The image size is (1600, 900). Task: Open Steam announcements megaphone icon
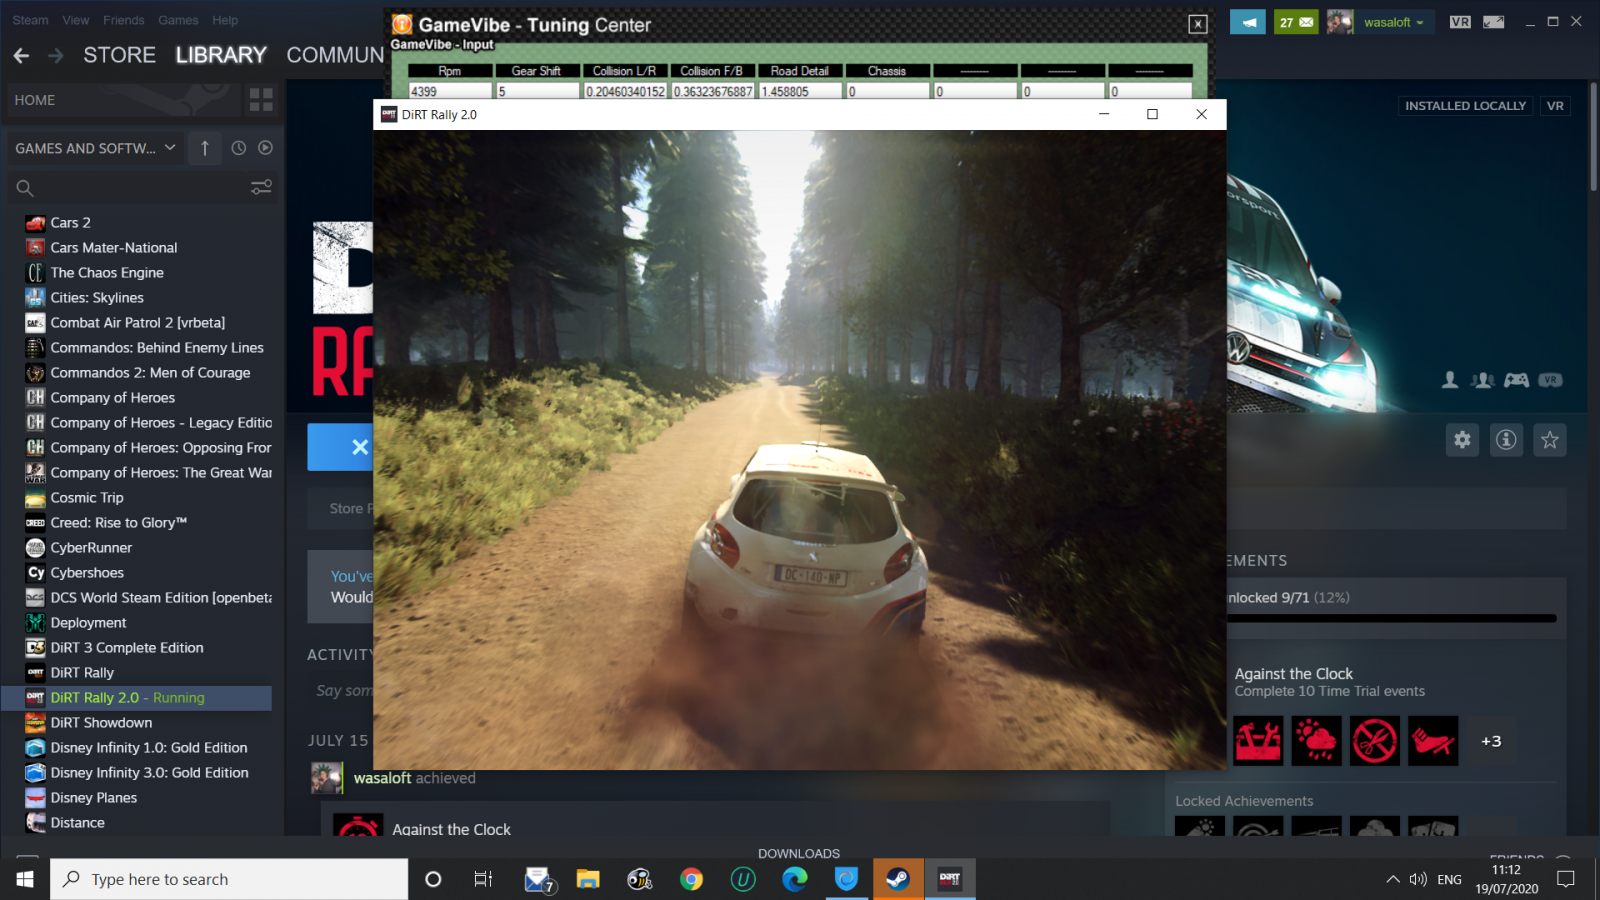pos(1248,22)
